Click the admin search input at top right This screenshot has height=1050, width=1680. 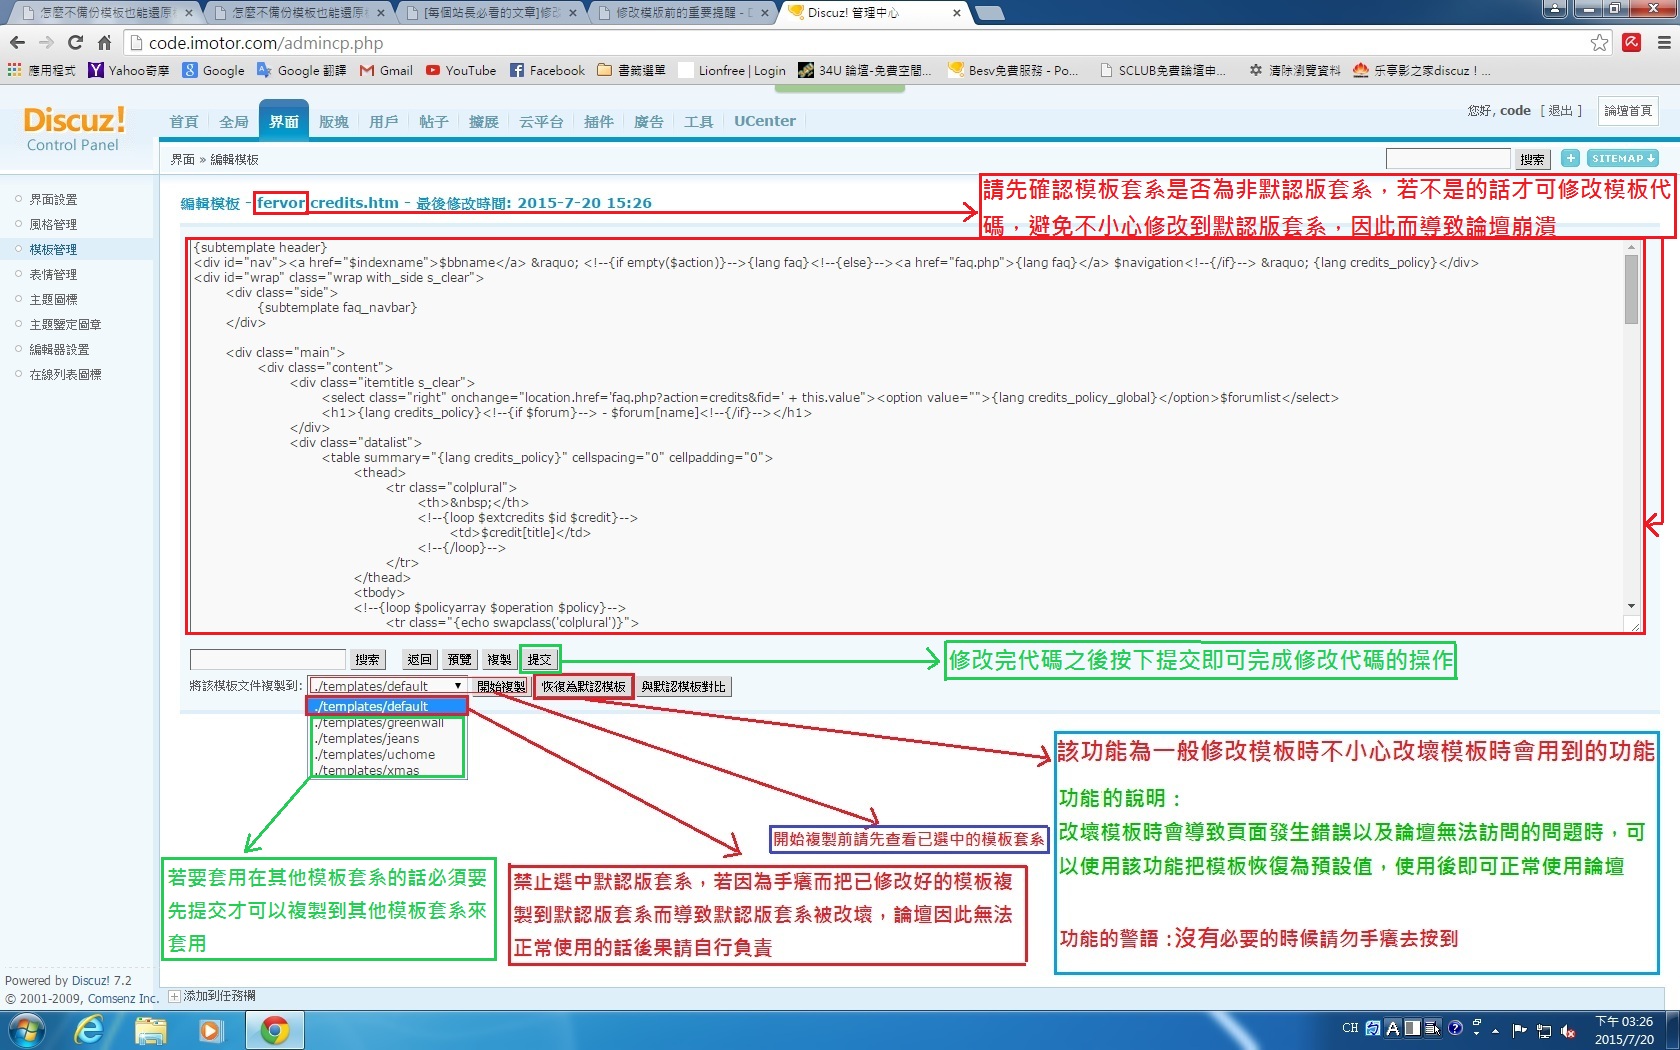[1447, 159]
